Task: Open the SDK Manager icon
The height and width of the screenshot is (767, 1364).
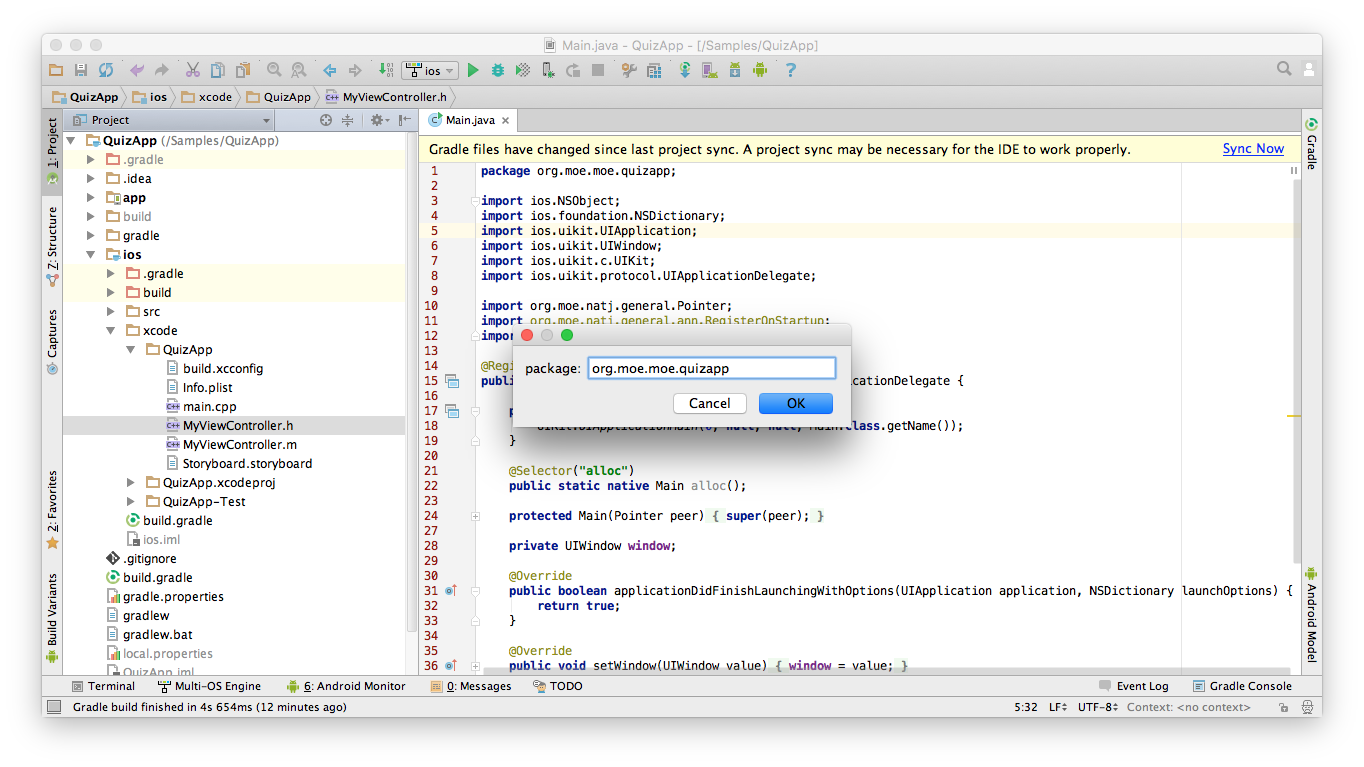Action: coord(735,70)
